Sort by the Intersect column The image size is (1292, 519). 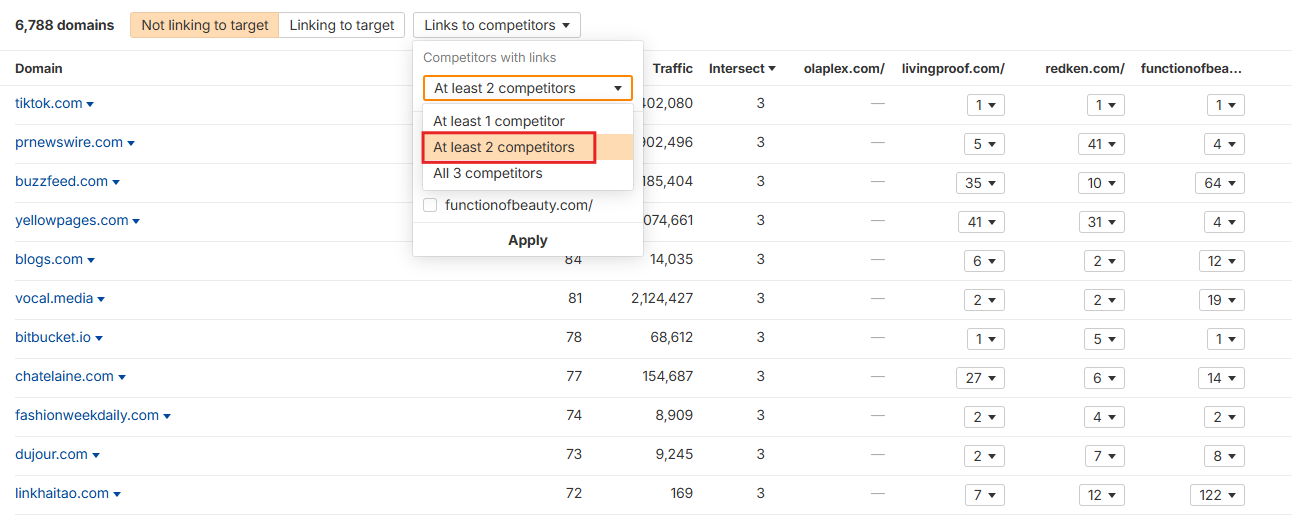[x=742, y=68]
